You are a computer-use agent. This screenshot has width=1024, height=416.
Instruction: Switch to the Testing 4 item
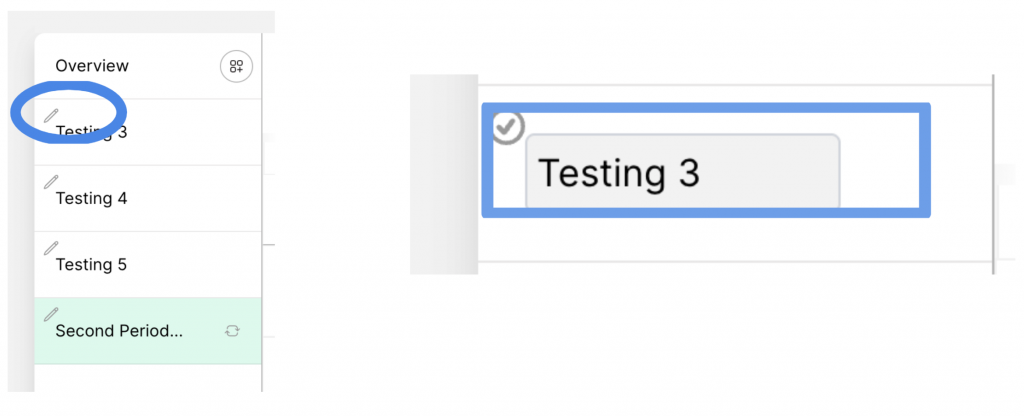92,198
